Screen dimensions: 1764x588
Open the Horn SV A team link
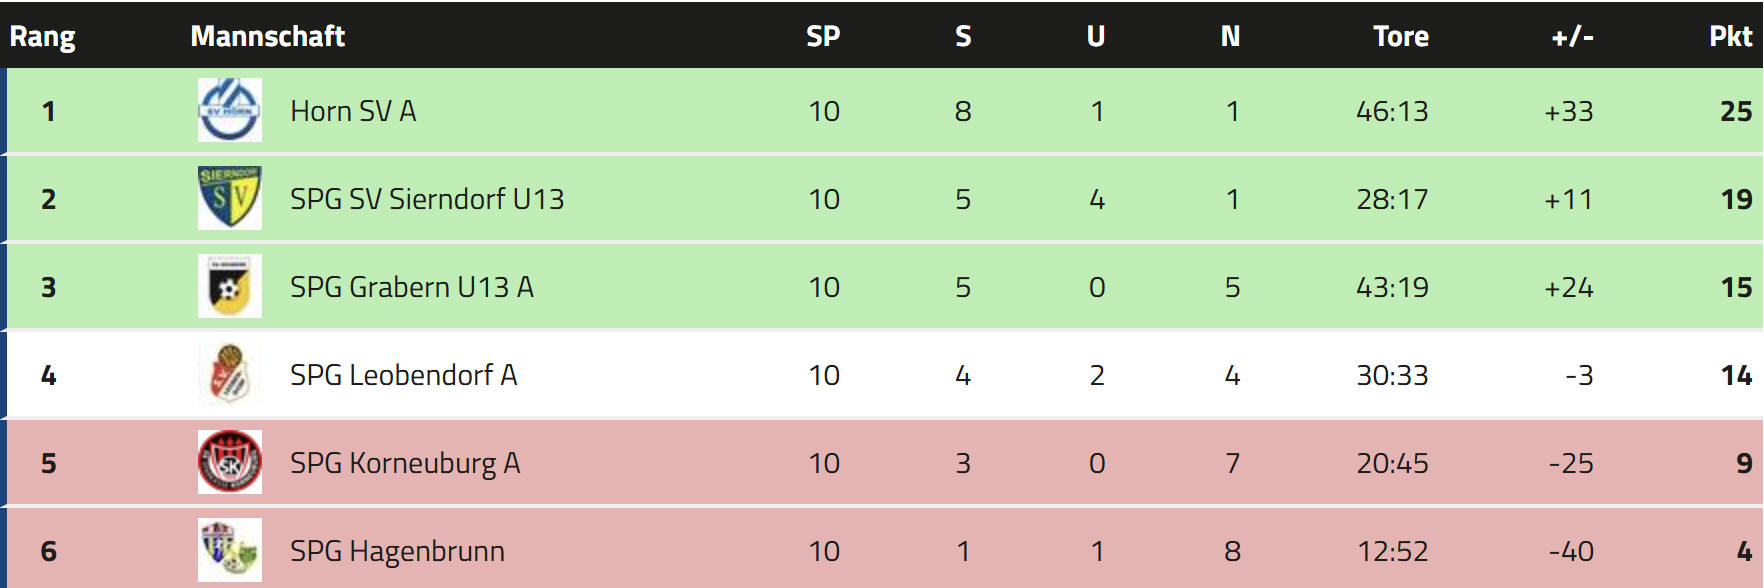(x=353, y=111)
